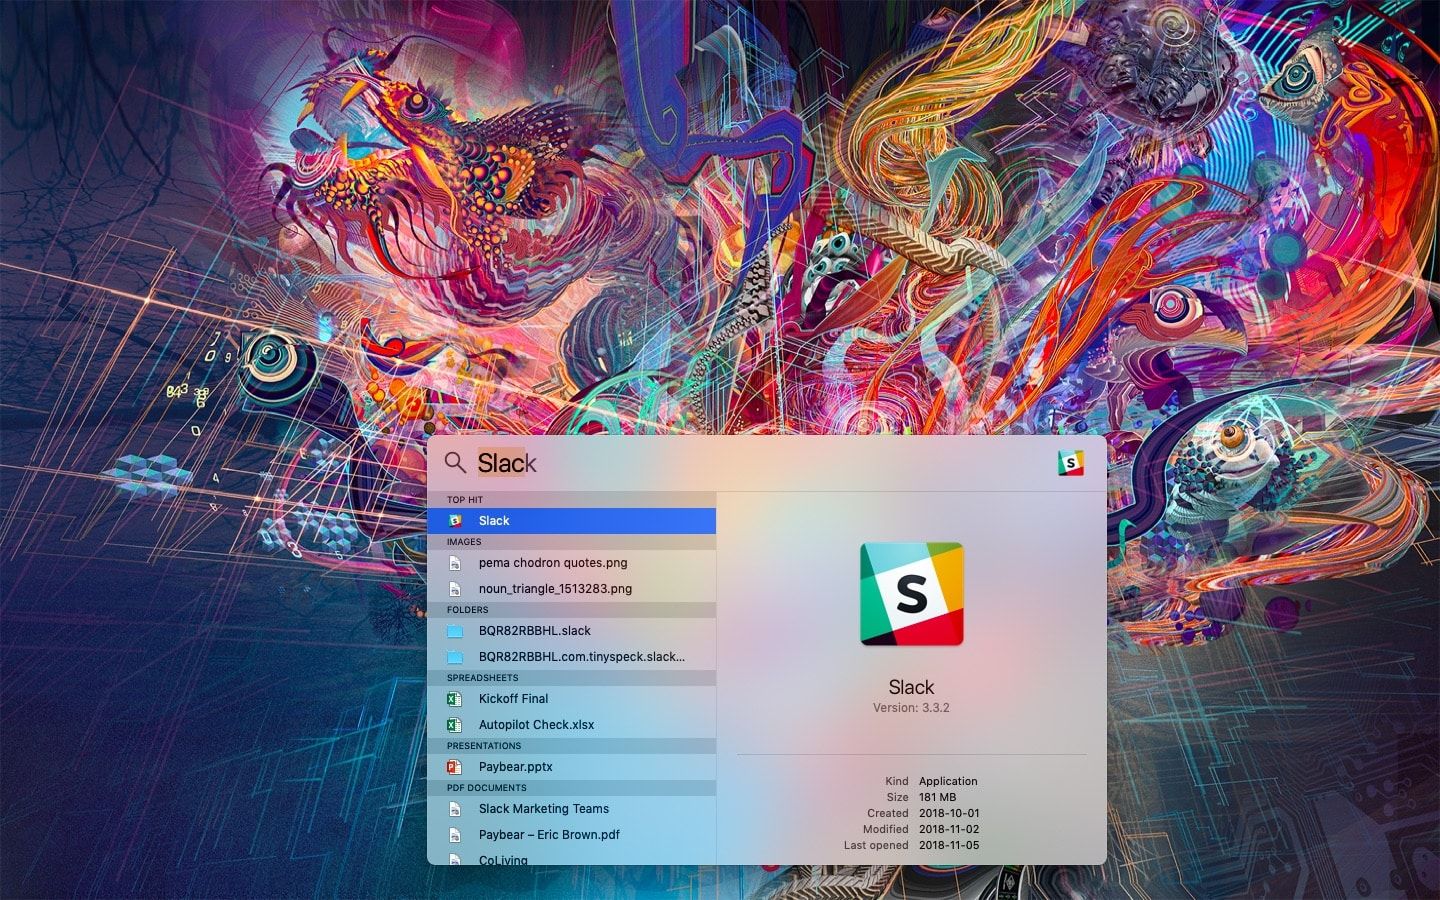This screenshot has width=1440, height=900.
Task: Select Paybear.pptx presentation
Action: [571, 767]
